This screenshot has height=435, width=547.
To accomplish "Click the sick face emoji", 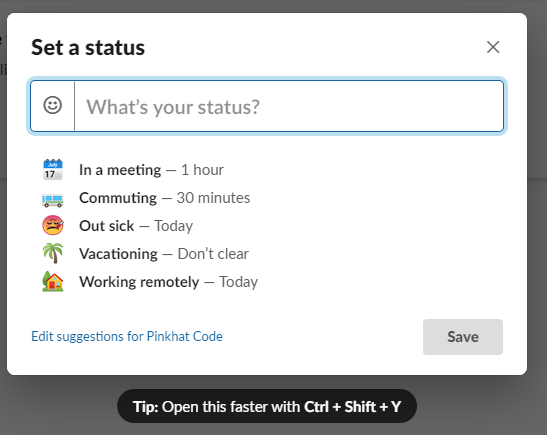I will click(x=53, y=225).
